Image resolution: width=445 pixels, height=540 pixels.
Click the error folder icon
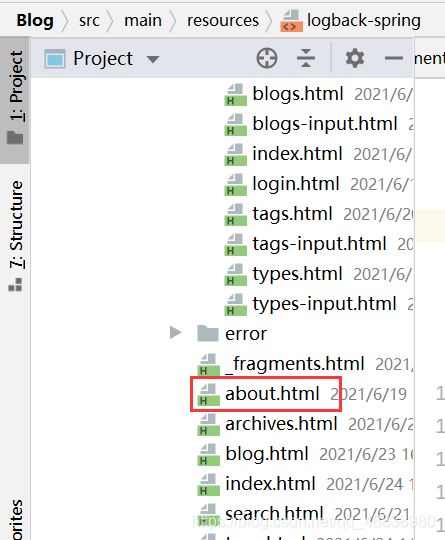pyautogui.click(x=208, y=333)
